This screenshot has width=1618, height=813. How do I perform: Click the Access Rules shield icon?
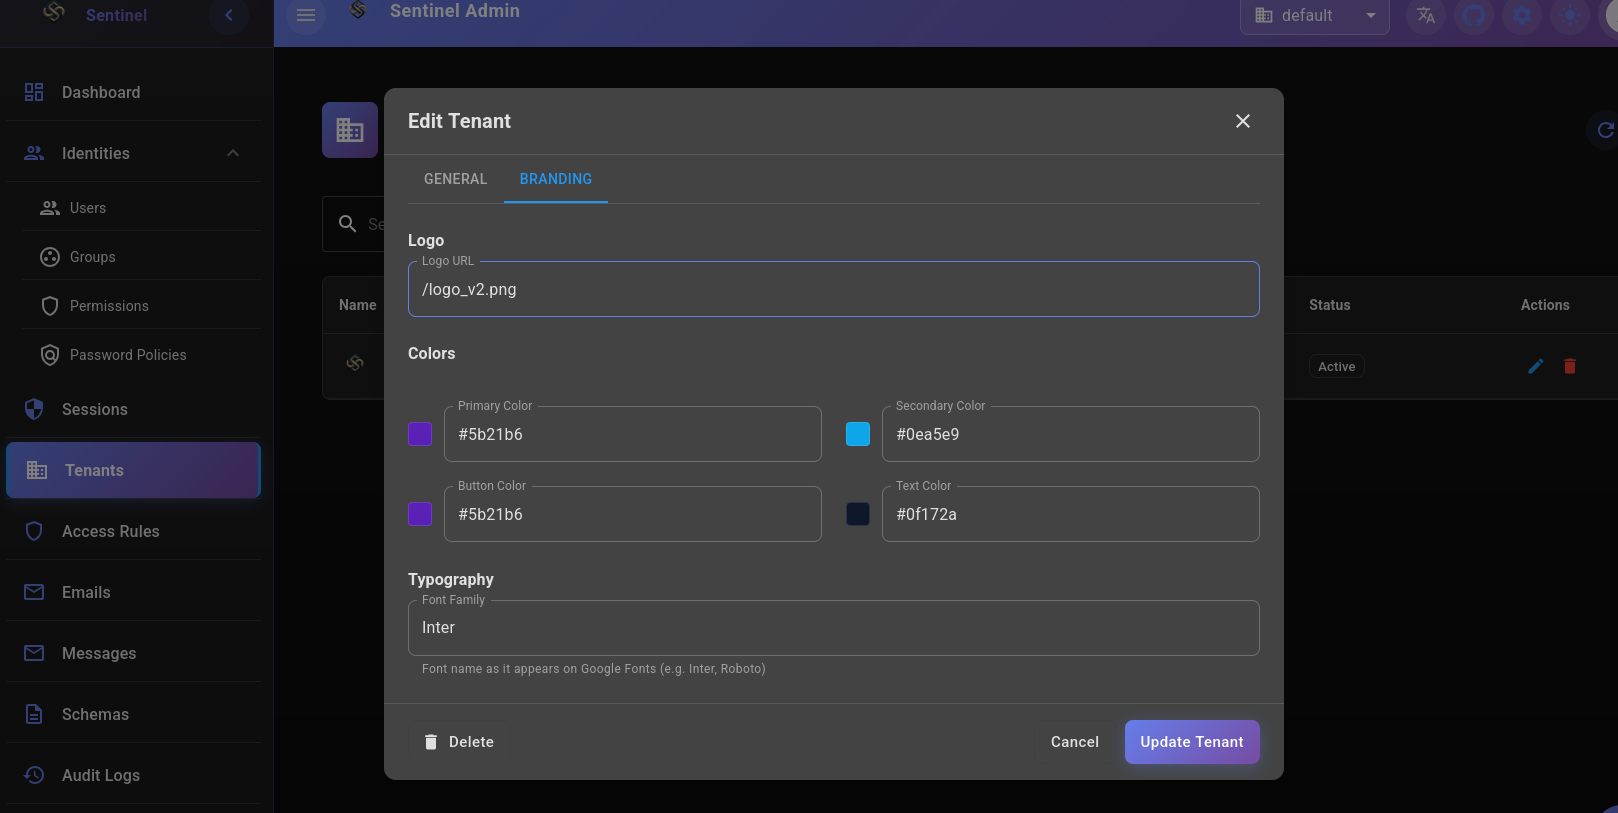(34, 531)
